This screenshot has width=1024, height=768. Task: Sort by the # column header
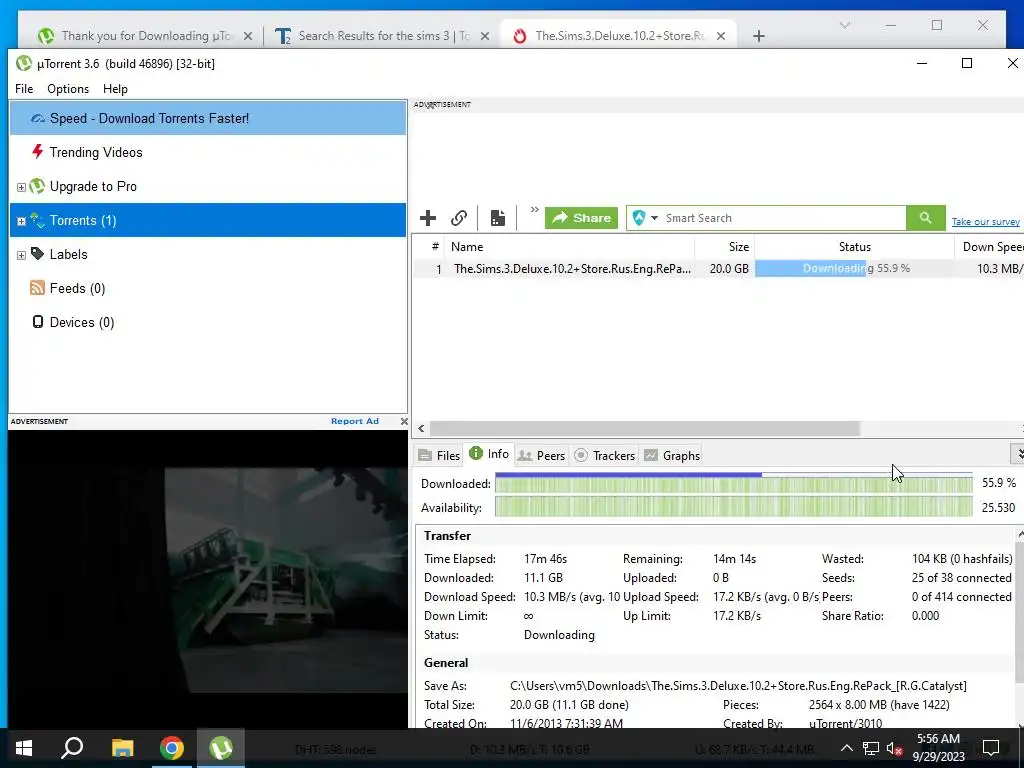pos(435,247)
